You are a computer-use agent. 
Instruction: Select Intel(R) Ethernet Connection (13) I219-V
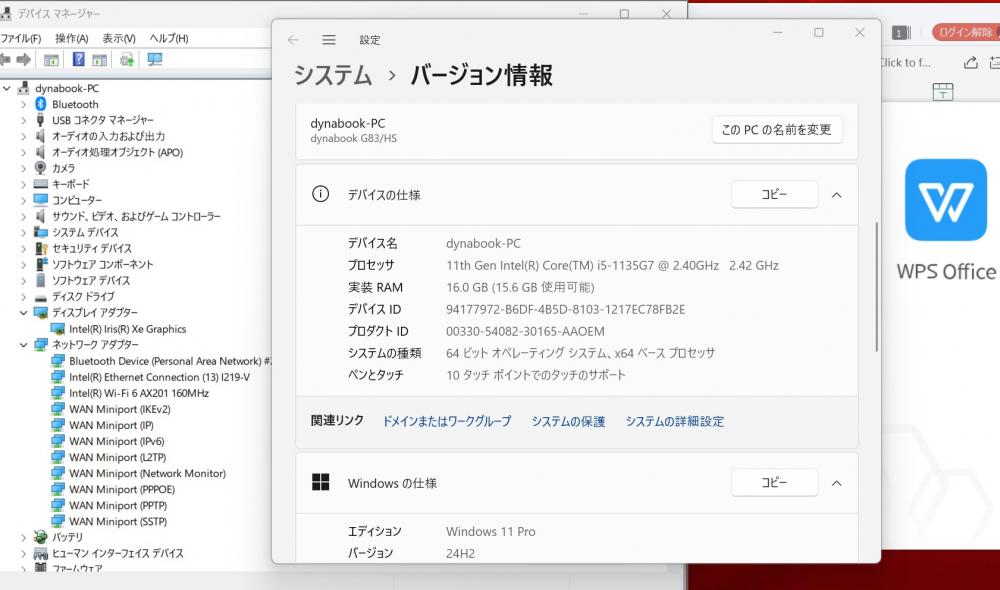pyautogui.click(x=159, y=377)
